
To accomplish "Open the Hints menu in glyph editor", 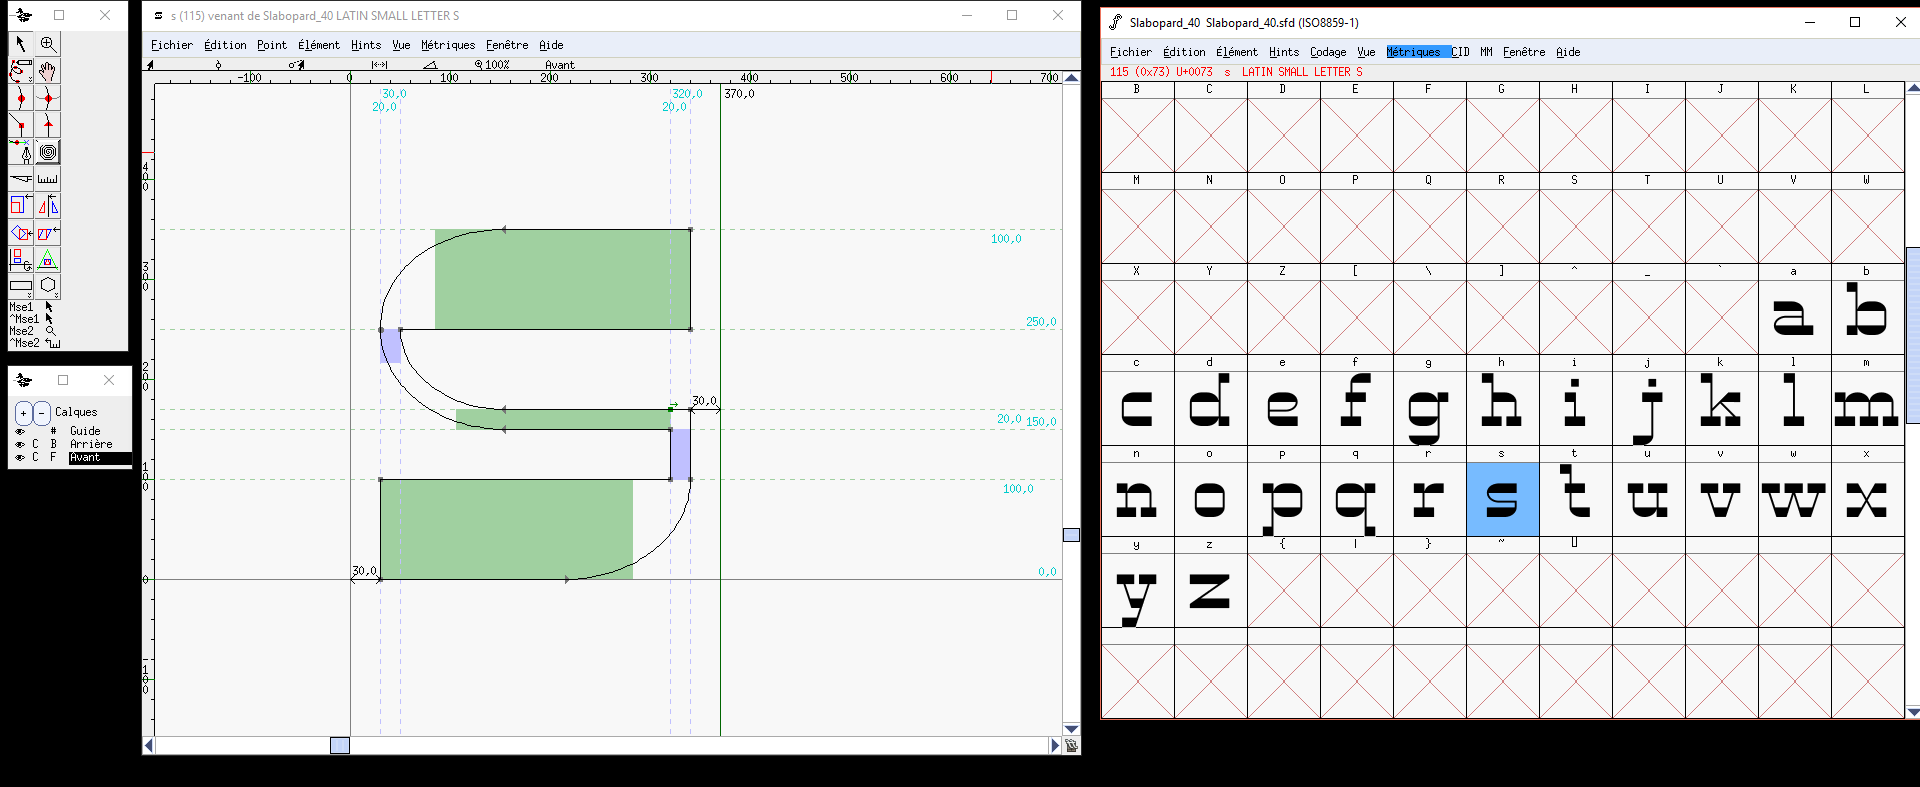I will pos(365,45).
